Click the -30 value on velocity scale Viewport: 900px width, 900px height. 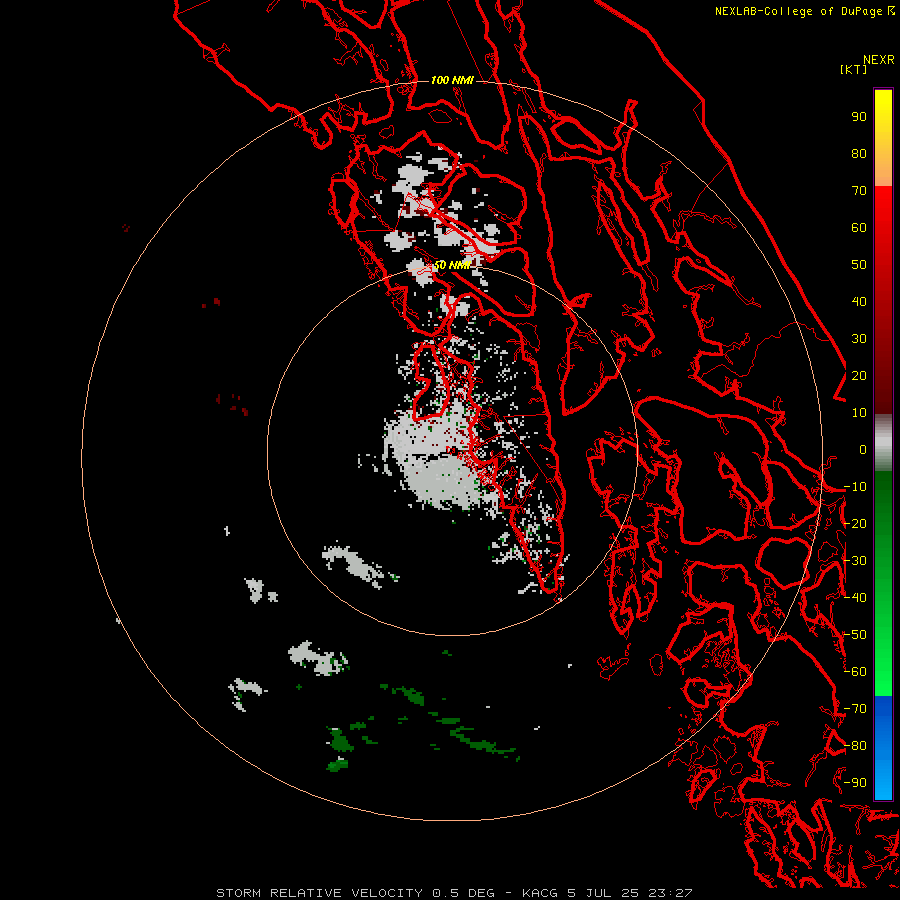[x=855, y=561]
